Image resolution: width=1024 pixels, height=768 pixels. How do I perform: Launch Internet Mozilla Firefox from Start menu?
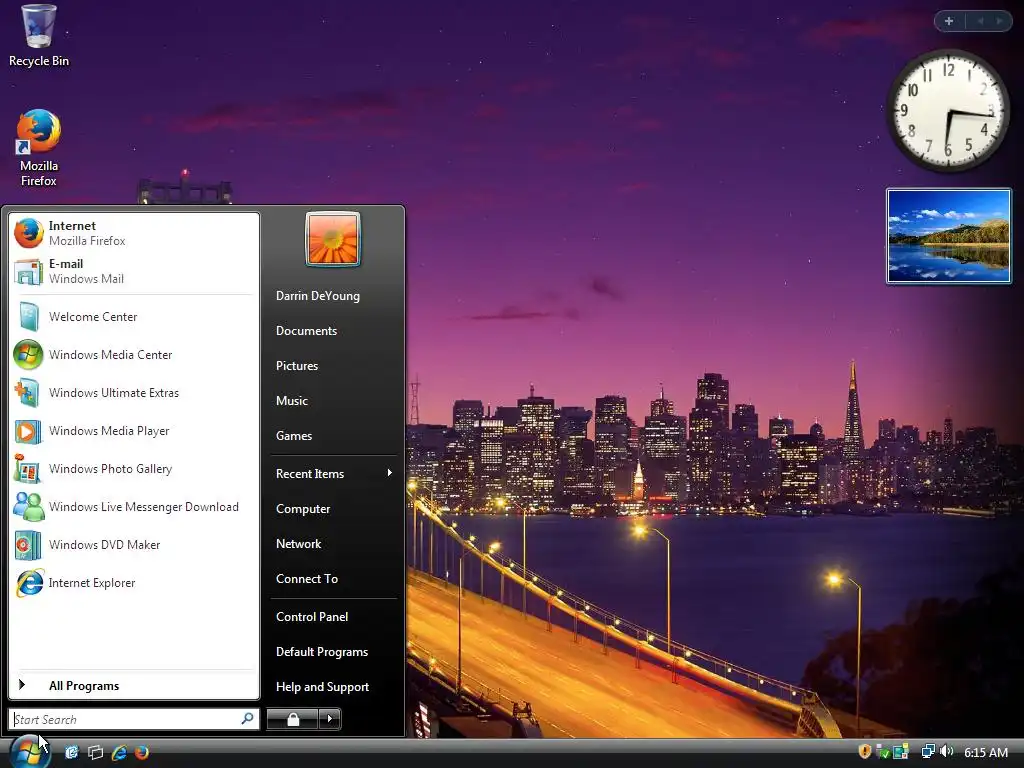coord(134,233)
